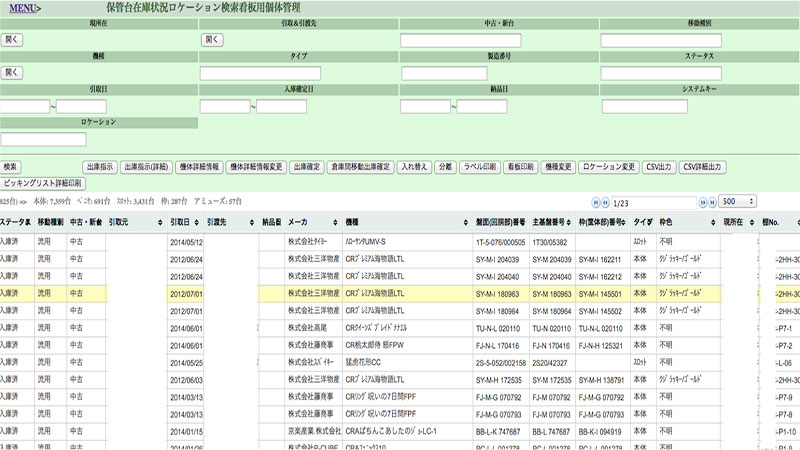Image resolution: width=800 pixels, height=450 pixels.
Task: Focus the 中古・新台 input field
Action: click(x=461, y=40)
